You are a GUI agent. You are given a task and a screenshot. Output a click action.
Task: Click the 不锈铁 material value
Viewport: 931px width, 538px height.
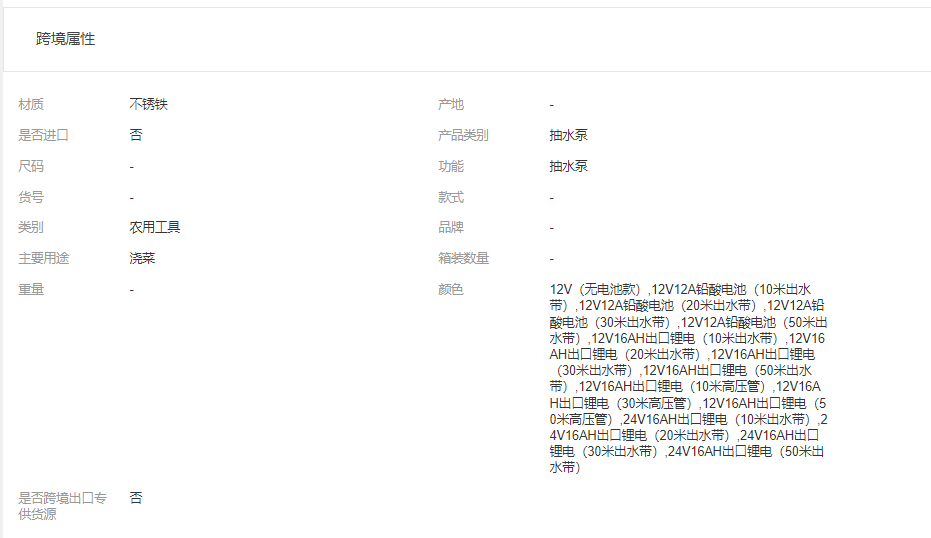pyautogui.click(x=148, y=104)
